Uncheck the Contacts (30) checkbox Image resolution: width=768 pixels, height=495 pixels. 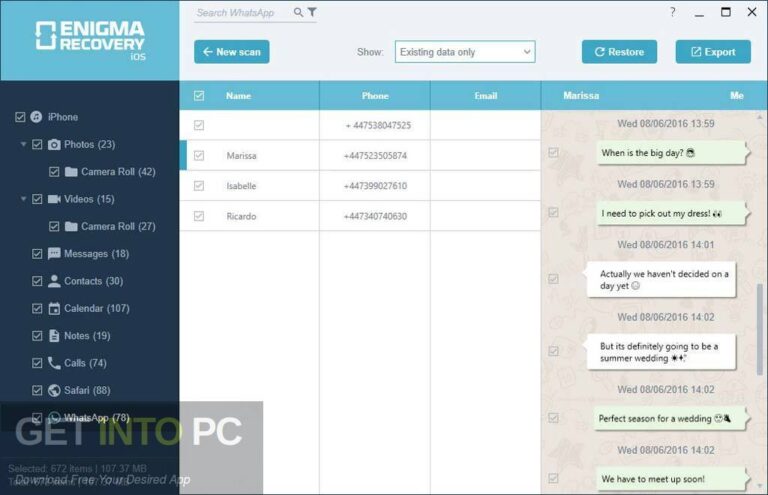[37, 281]
